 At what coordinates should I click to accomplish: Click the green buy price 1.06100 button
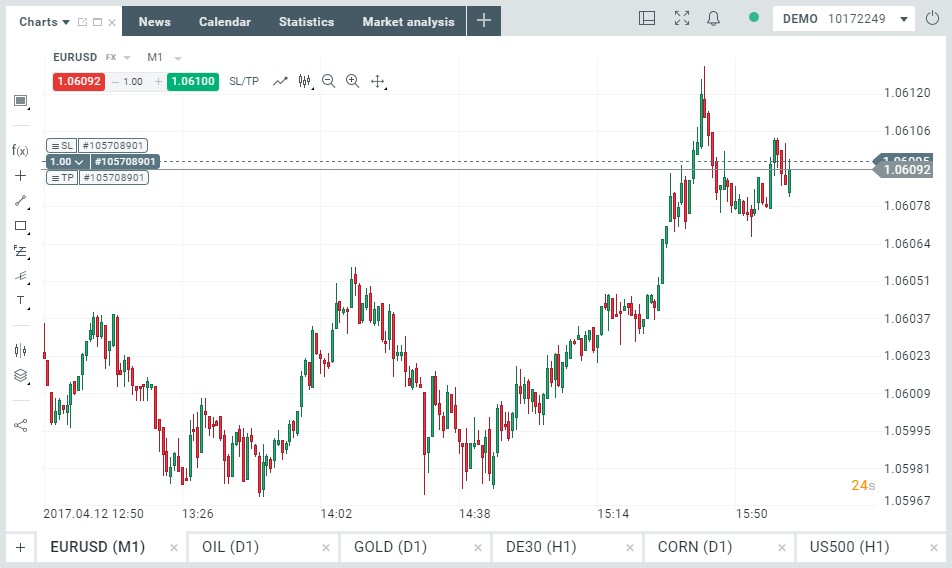tap(192, 81)
